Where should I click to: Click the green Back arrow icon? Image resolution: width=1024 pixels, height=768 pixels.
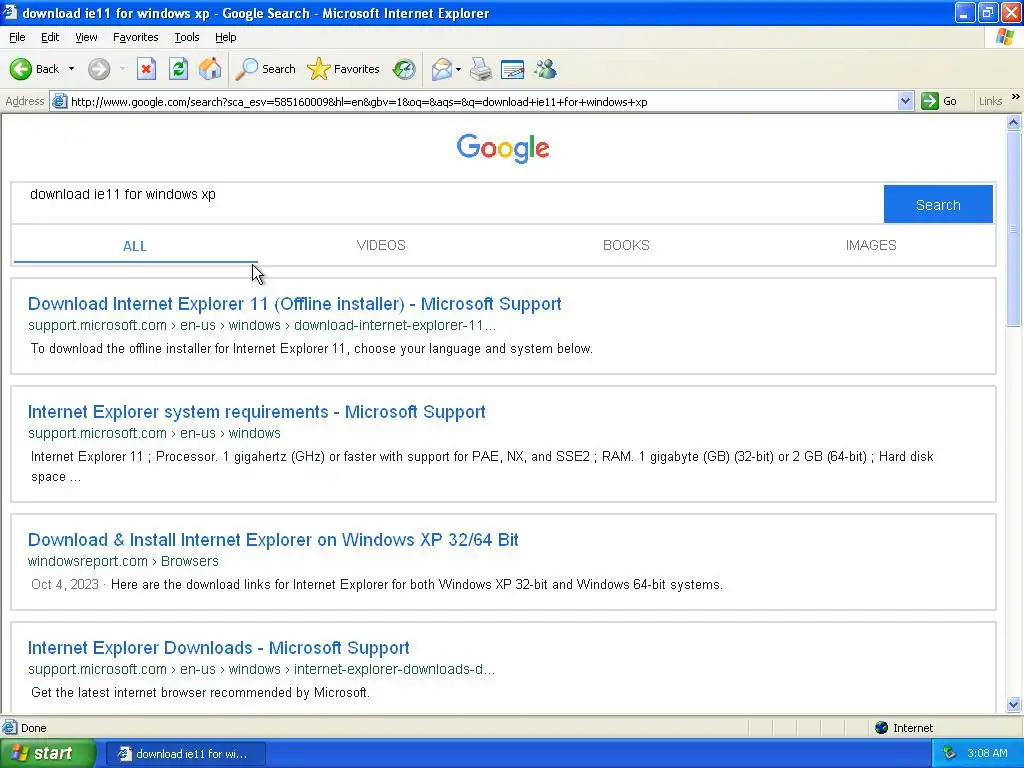(x=20, y=69)
